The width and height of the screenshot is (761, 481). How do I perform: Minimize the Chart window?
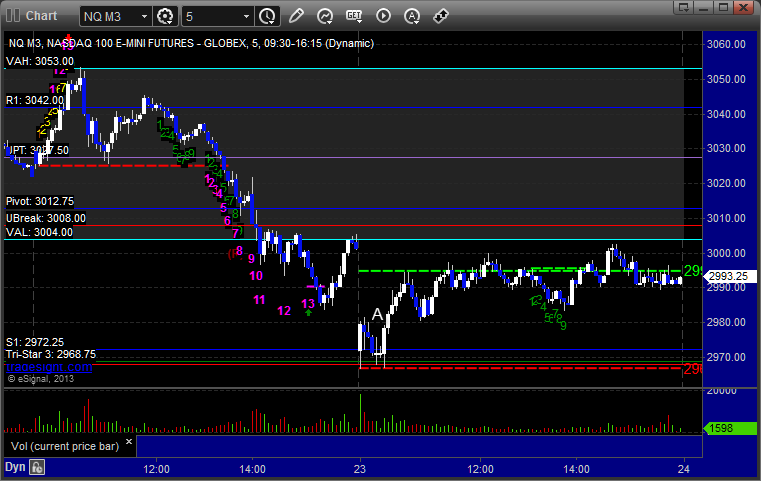(x=704, y=7)
